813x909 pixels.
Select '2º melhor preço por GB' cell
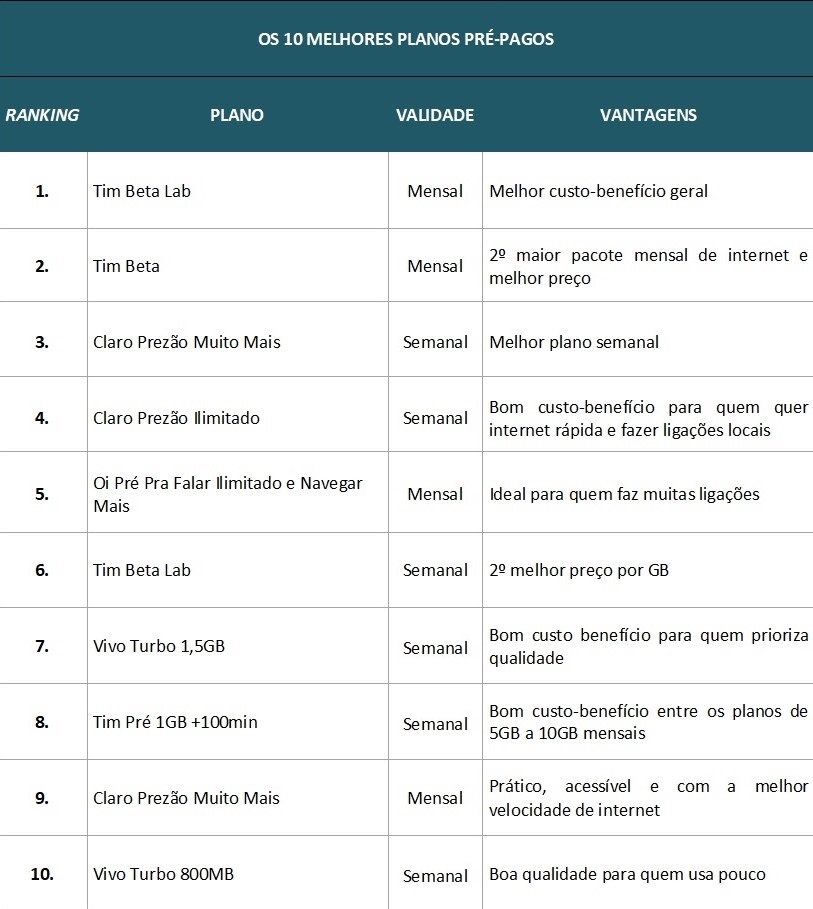(579, 570)
